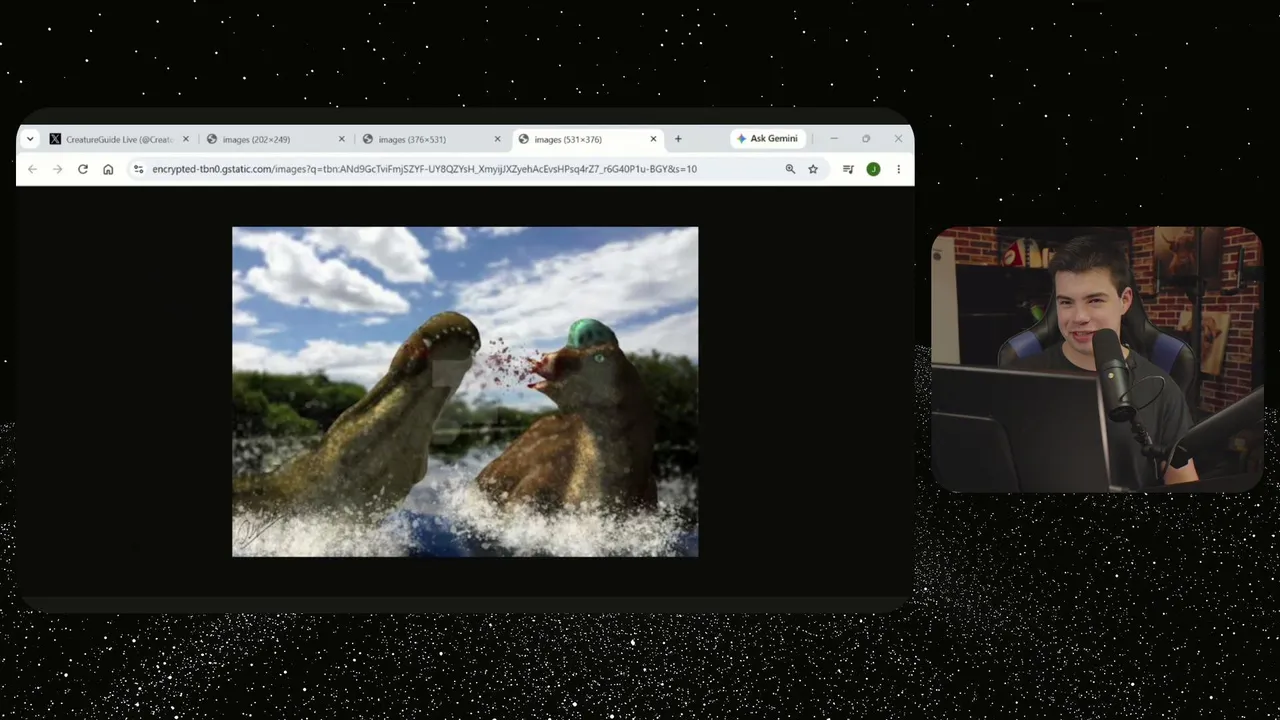Viewport: 1280px width, 720px height.
Task: Go forward to the next page
Action: (57, 169)
